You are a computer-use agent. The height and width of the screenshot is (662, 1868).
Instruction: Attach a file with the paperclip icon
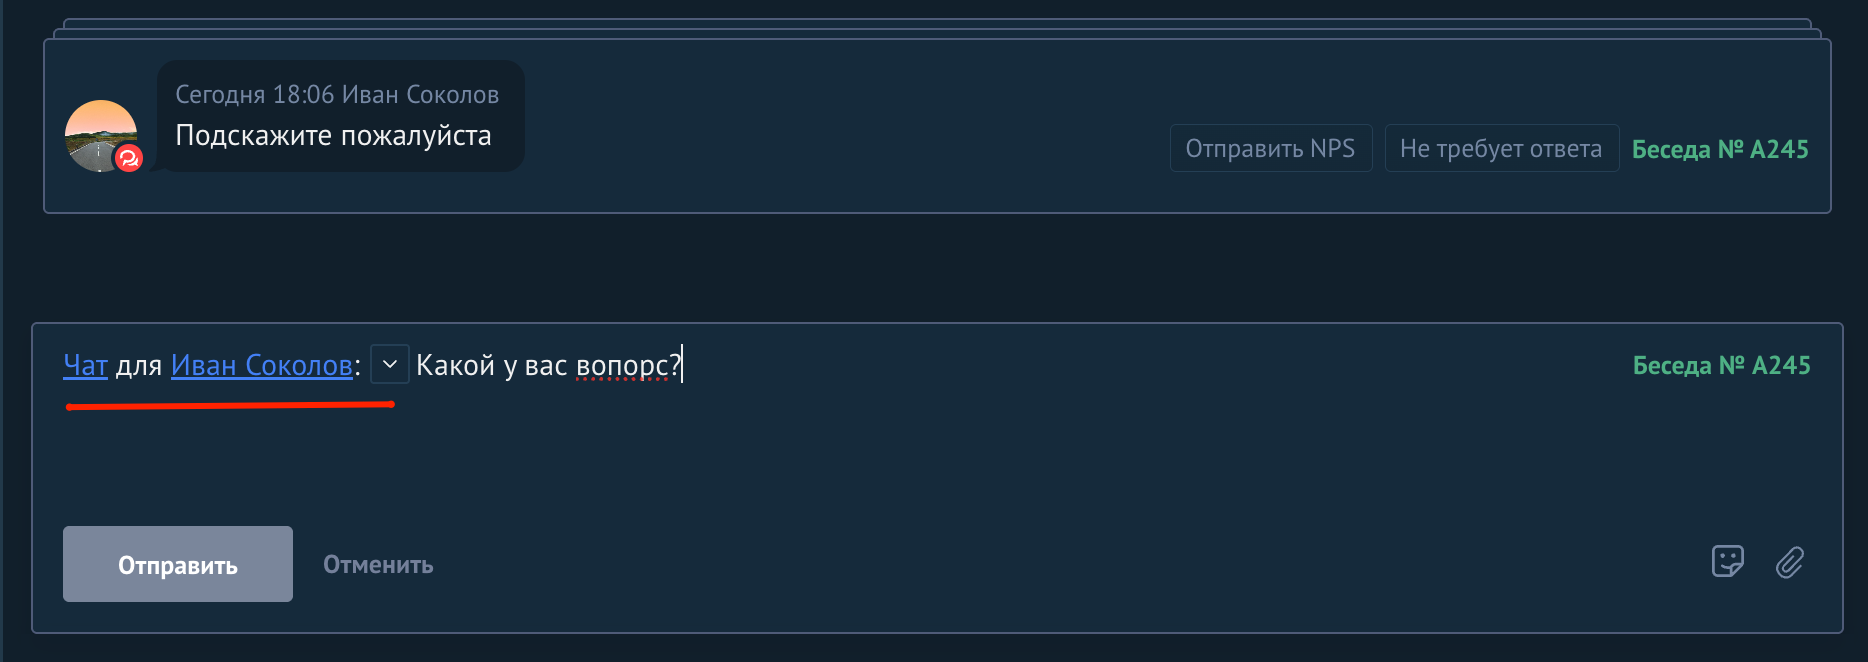coord(1790,562)
